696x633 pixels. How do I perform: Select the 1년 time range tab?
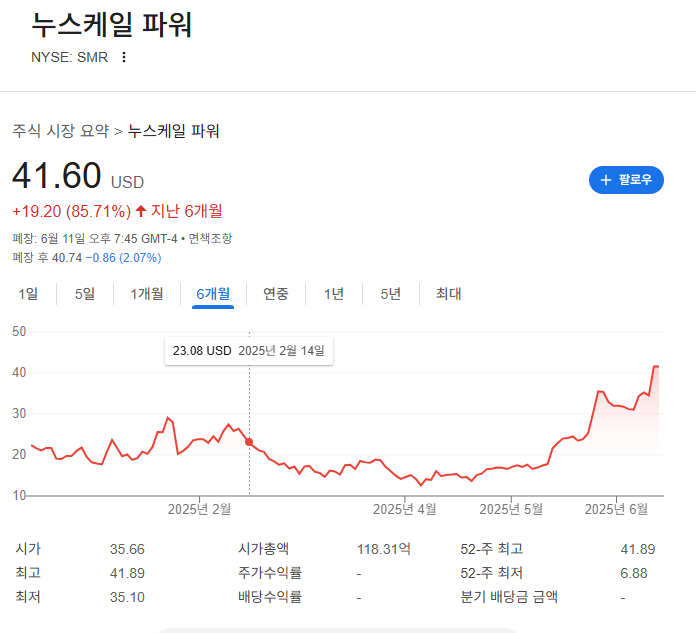coord(334,294)
